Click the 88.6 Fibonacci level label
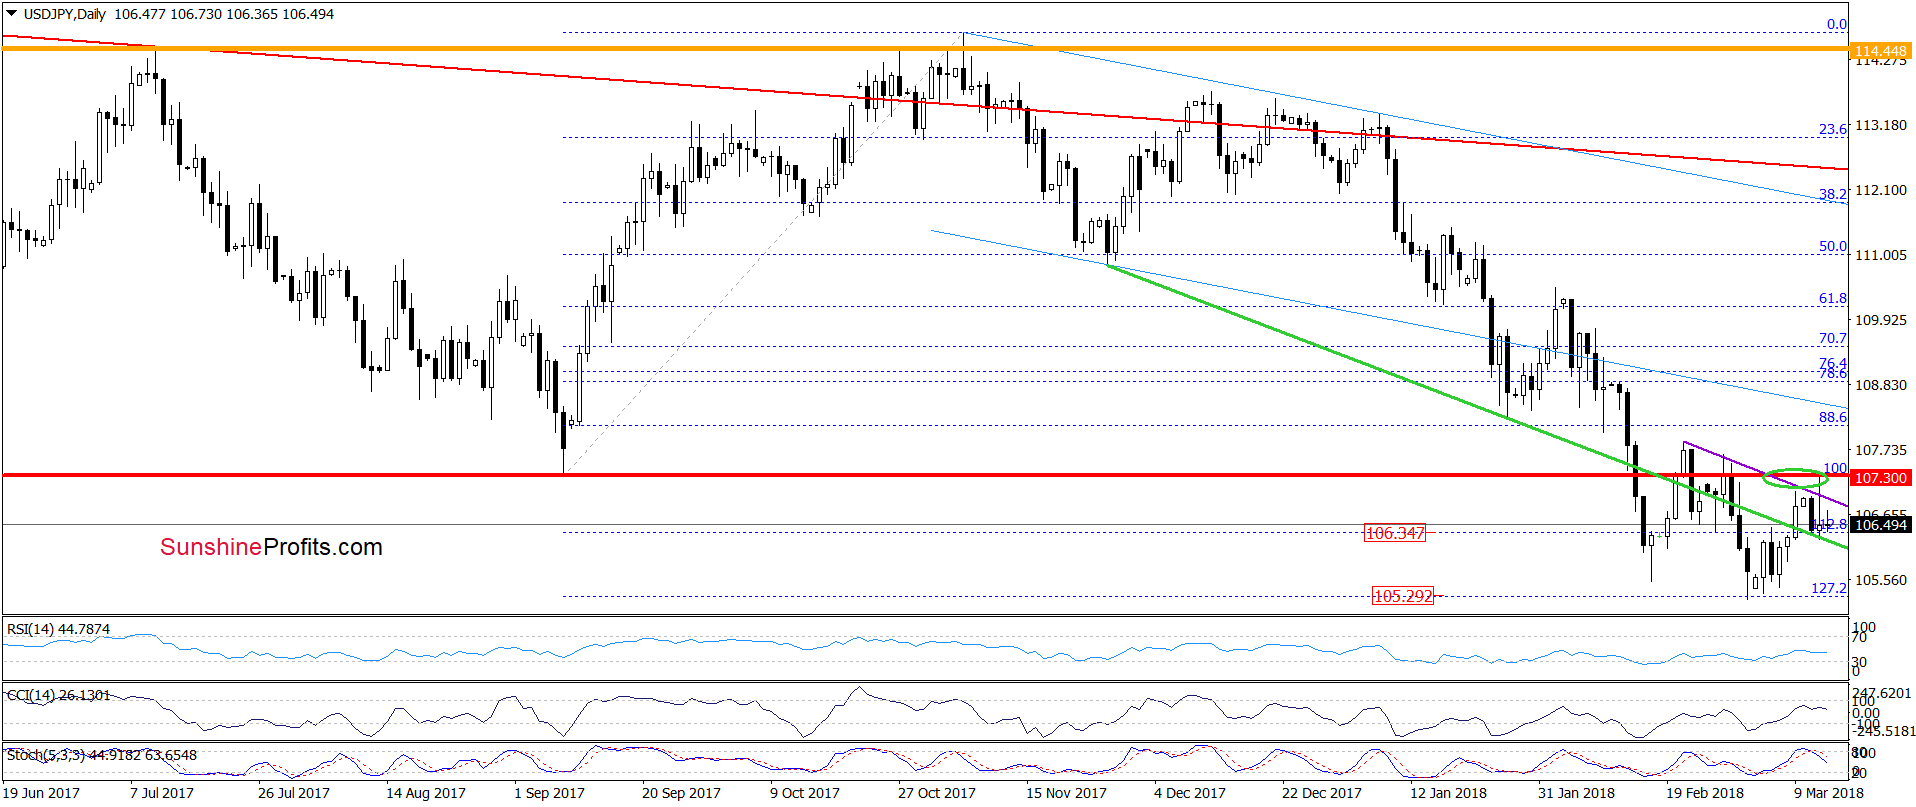Viewport: 1916px width, 807px height. [x=1832, y=417]
